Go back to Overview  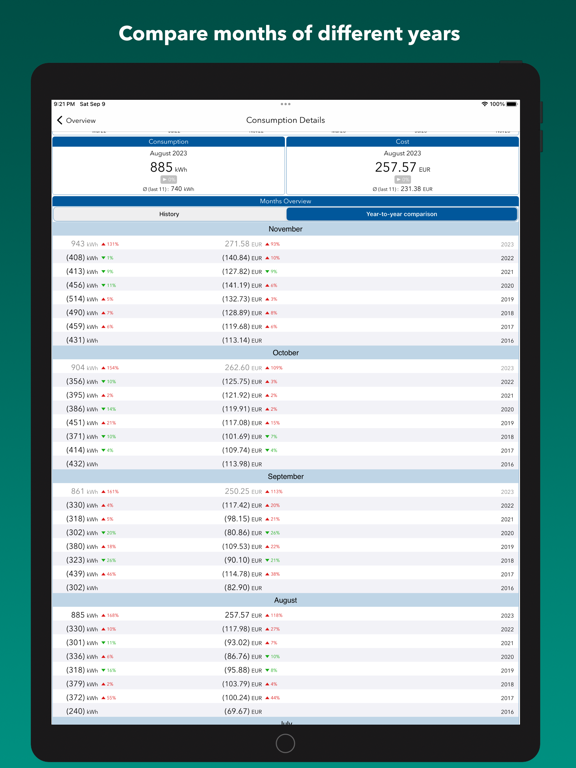(x=76, y=120)
